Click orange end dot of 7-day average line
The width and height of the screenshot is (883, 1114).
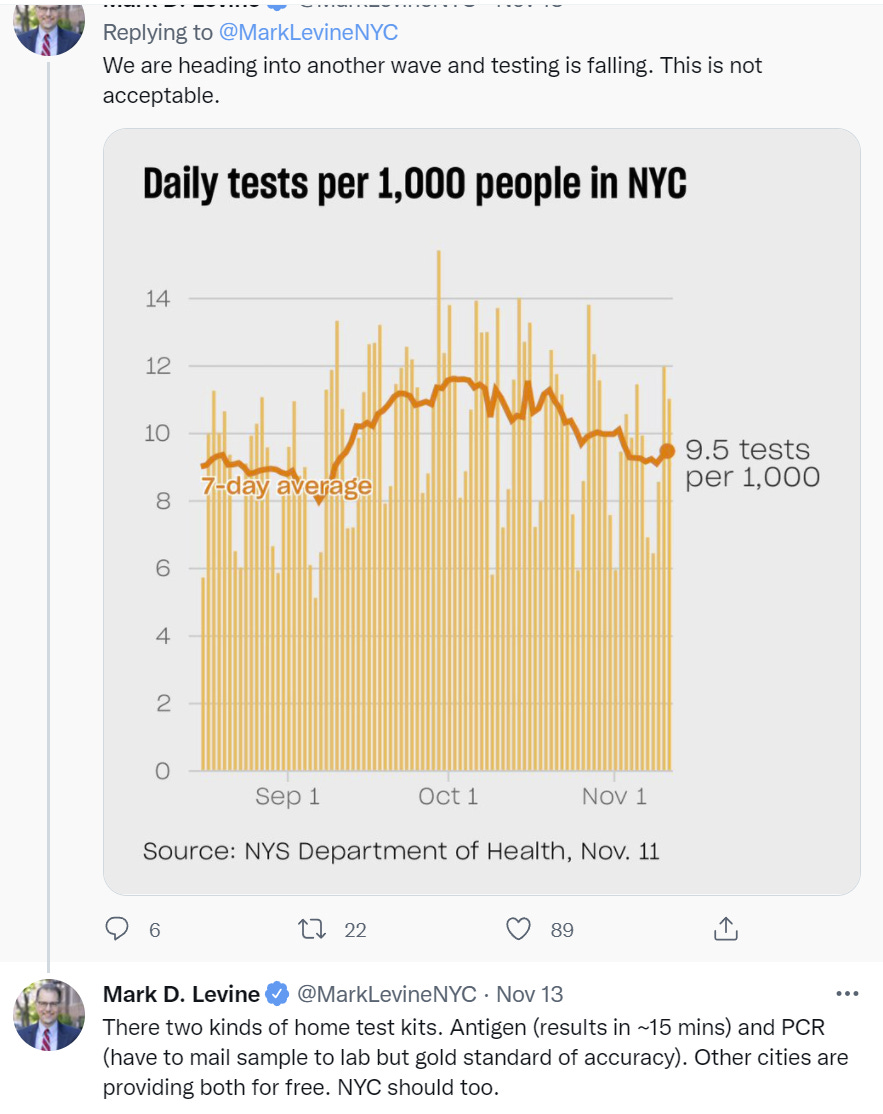pos(667,451)
